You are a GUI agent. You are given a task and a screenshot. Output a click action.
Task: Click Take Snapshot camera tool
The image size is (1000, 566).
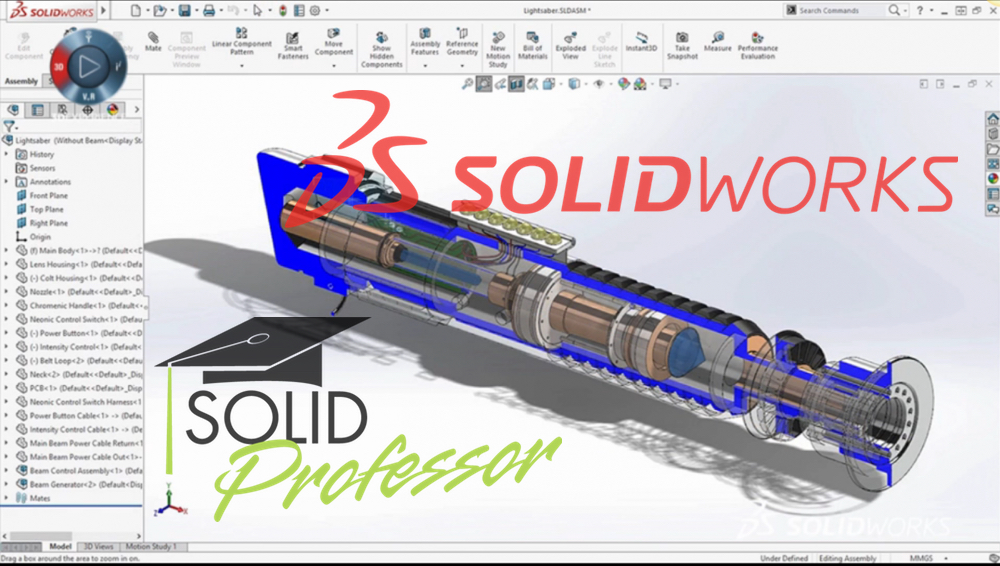click(682, 45)
